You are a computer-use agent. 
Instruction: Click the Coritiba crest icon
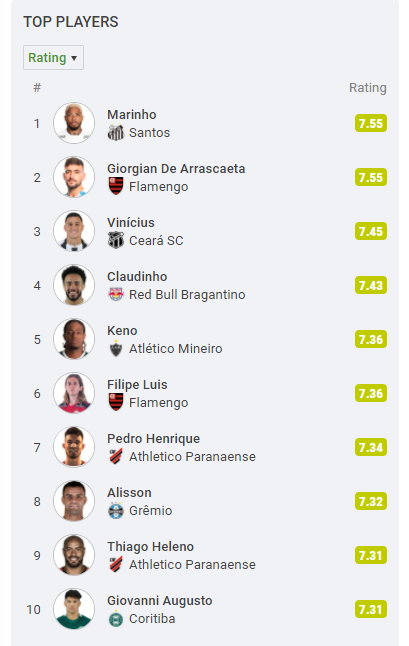pyautogui.click(x=116, y=619)
